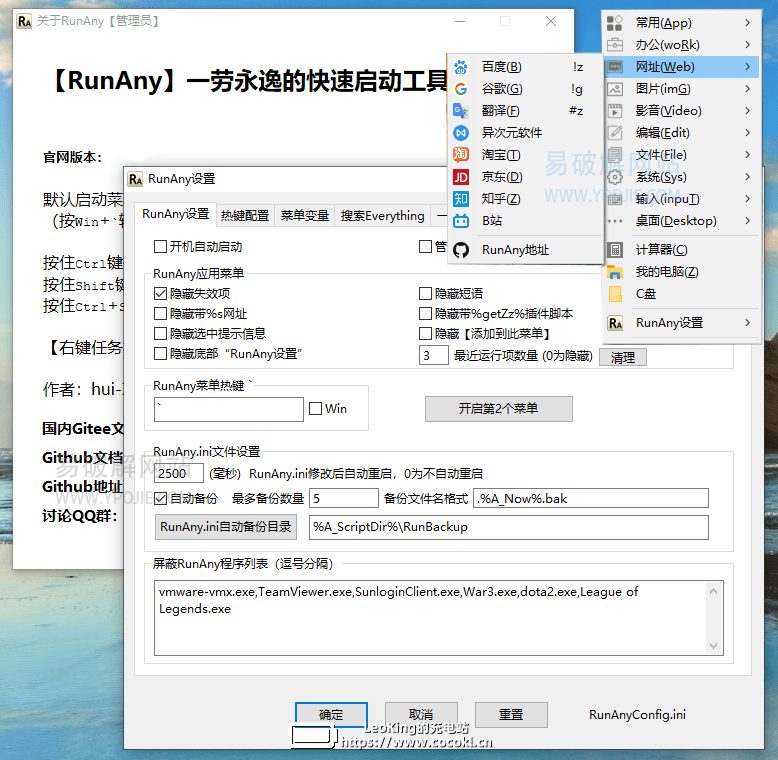Expand the 常用(App) submenu arrow
This screenshot has height=760, width=778.
coord(747,23)
